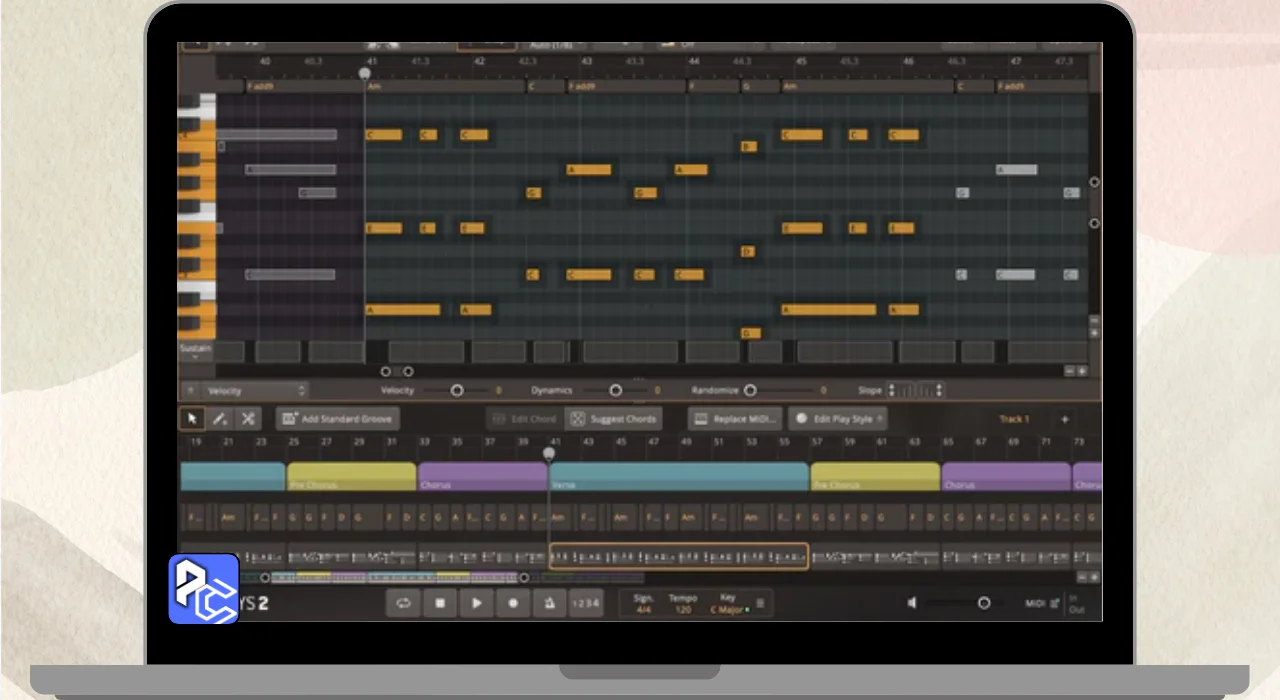Click the volume slider knob
This screenshot has width=1280, height=700.
click(984, 603)
